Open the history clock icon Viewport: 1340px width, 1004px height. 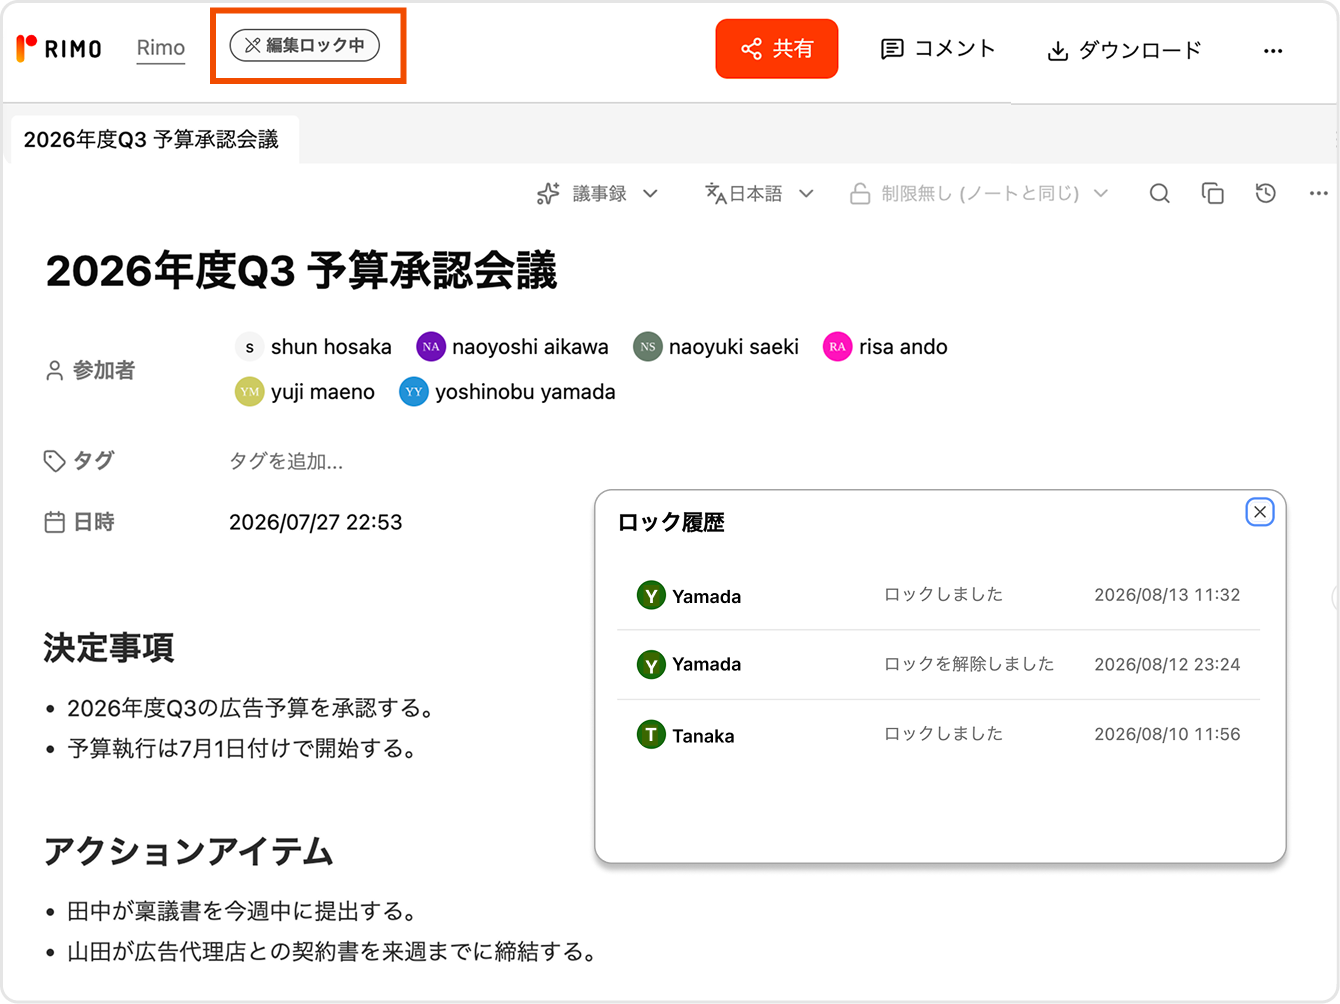coord(1266,194)
